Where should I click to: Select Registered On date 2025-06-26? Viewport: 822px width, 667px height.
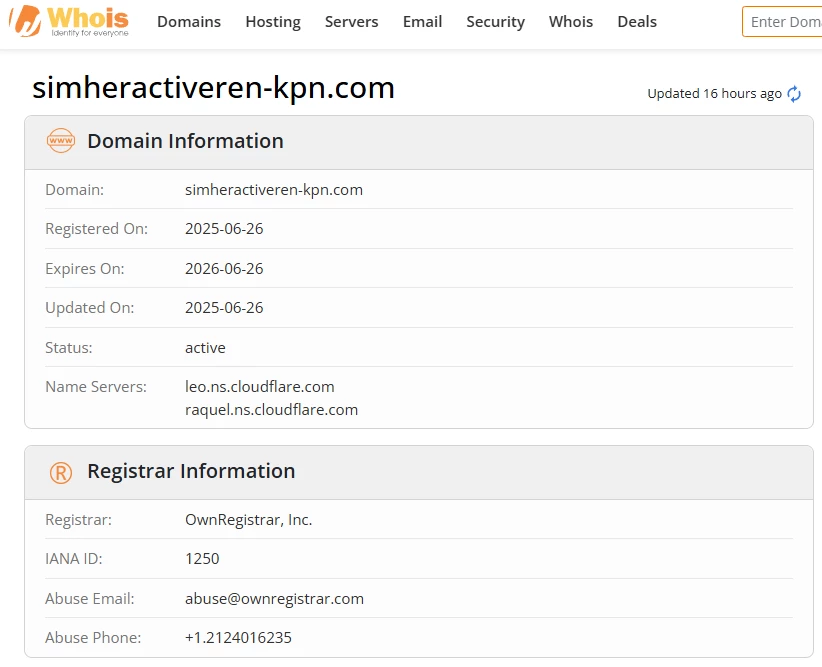(x=224, y=229)
